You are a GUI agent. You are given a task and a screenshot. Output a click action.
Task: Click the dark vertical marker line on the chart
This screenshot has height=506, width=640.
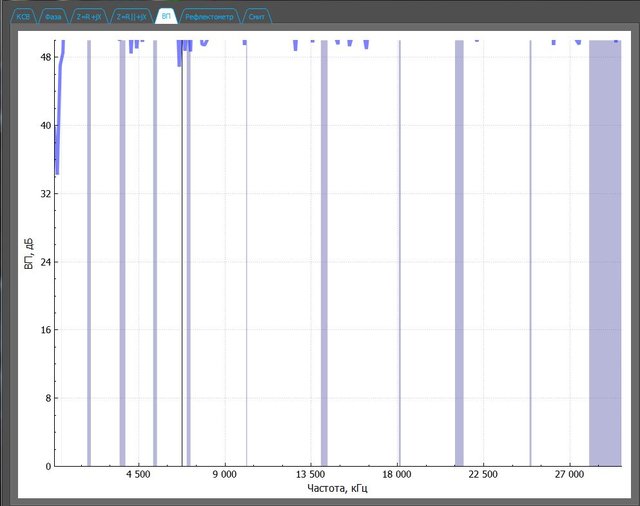[182, 250]
